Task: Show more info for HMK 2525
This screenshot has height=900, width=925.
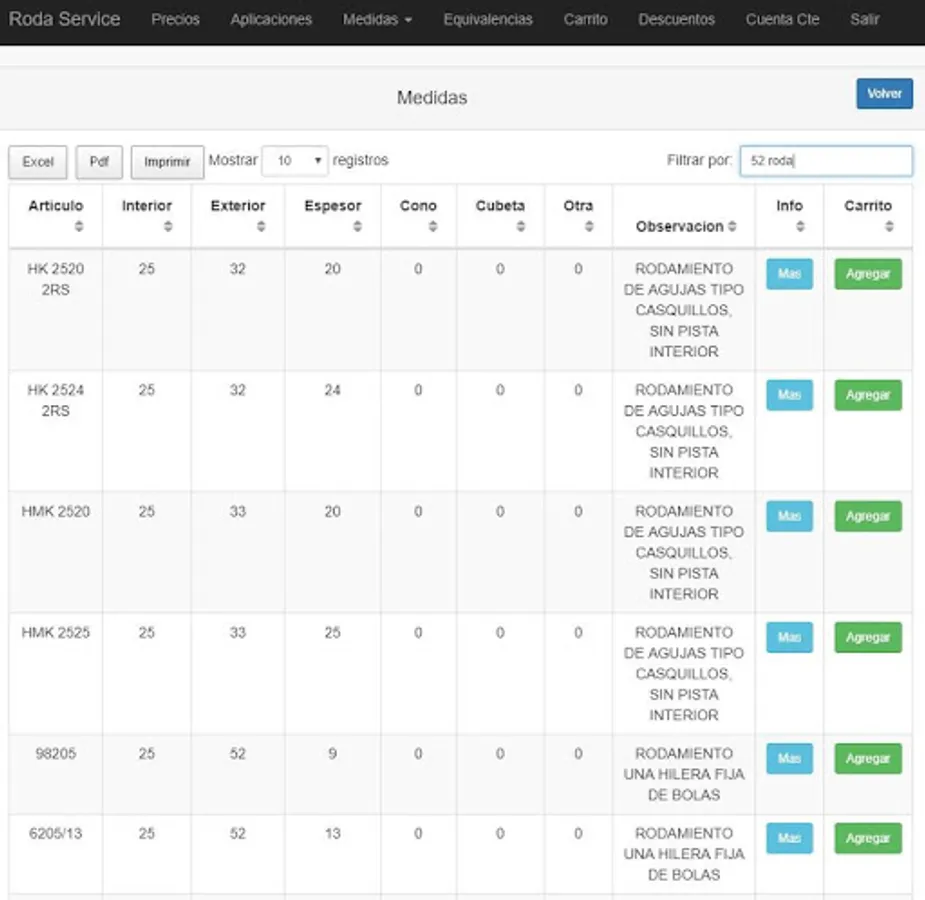Action: tap(789, 638)
